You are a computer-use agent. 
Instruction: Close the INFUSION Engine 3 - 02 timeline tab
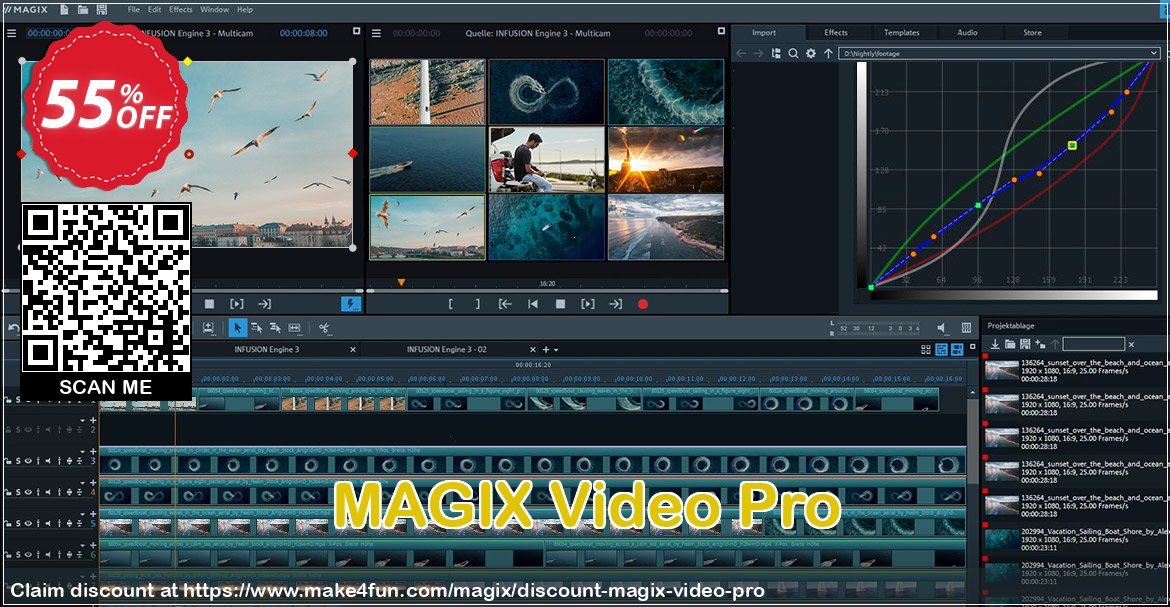click(x=533, y=349)
